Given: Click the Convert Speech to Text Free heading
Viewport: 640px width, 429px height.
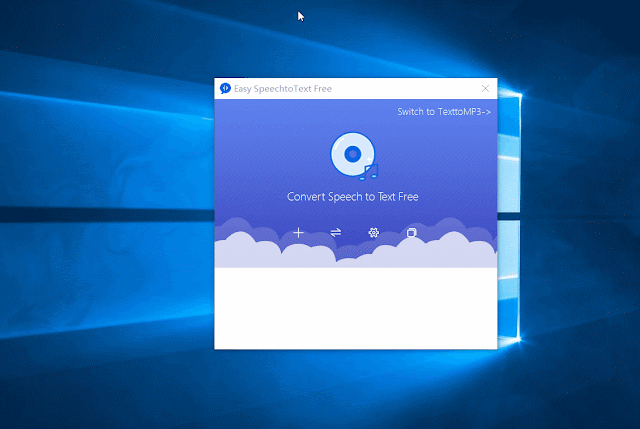Looking at the screenshot, I should coord(353,197).
